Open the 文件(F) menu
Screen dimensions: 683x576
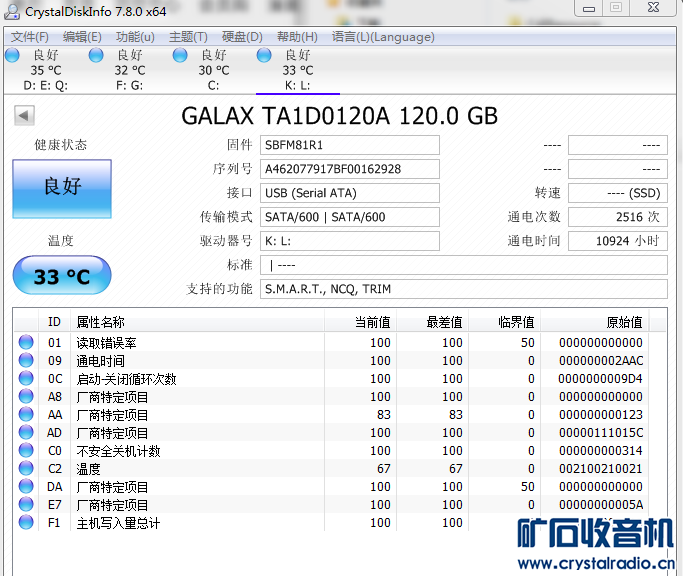(x=30, y=37)
